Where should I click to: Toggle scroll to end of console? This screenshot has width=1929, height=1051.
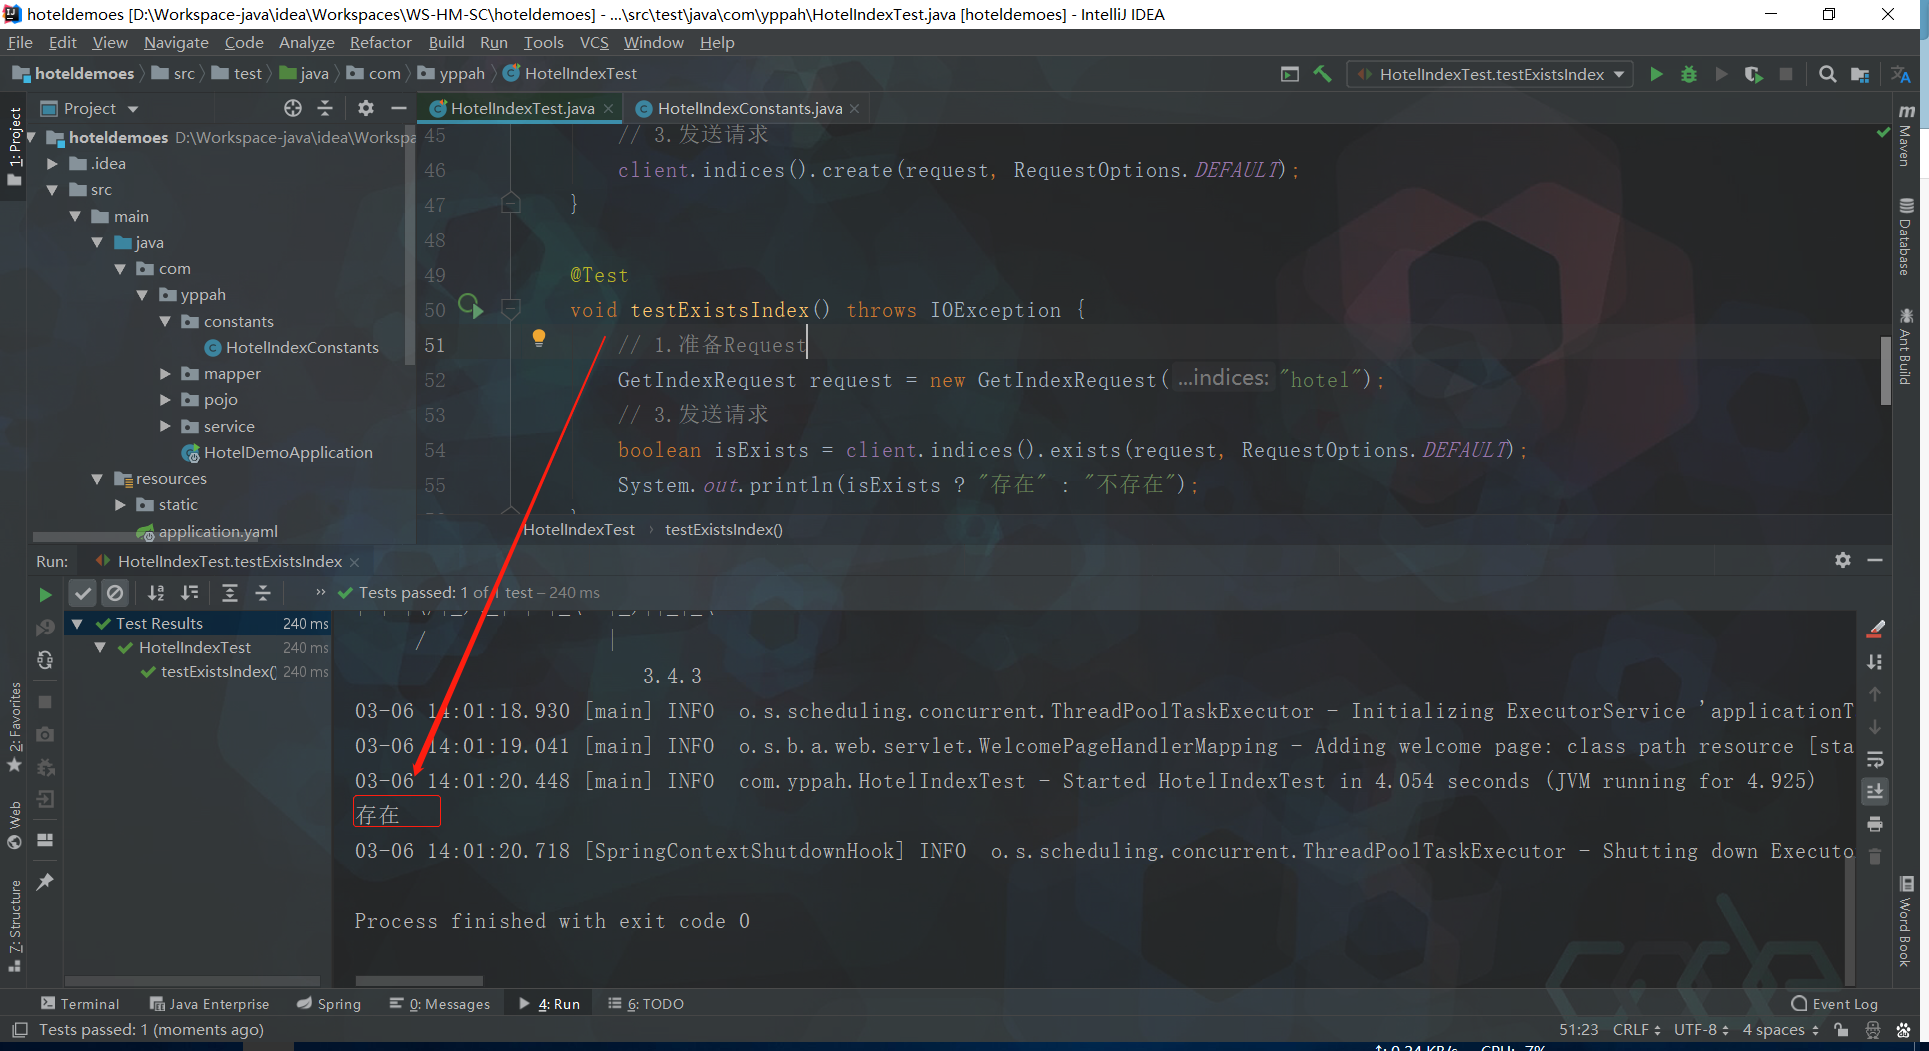[1875, 792]
